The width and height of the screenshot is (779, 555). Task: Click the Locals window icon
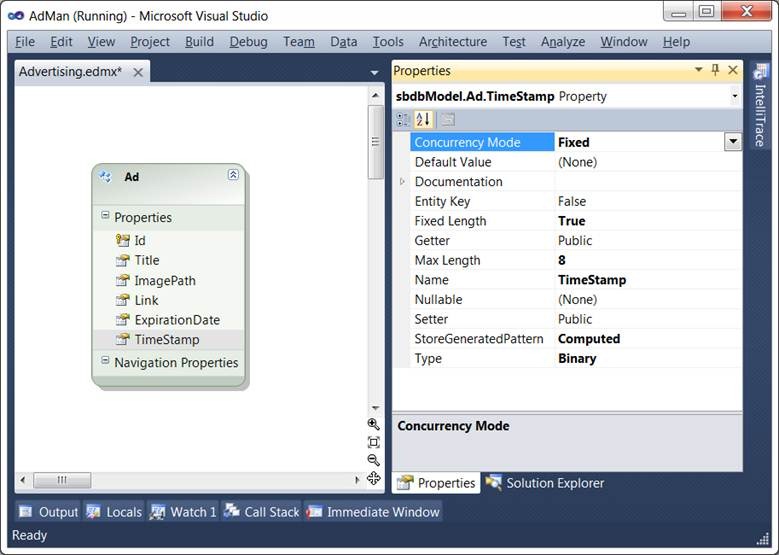point(93,512)
